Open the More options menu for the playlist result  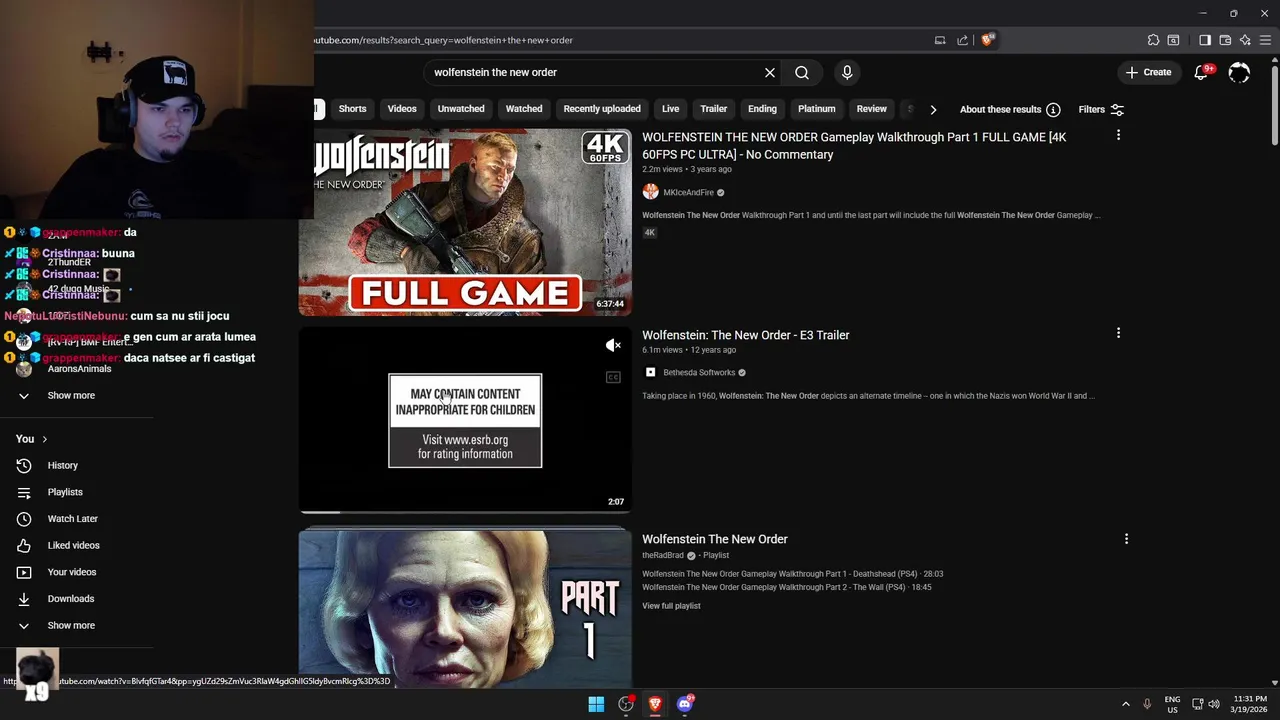pos(1126,539)
